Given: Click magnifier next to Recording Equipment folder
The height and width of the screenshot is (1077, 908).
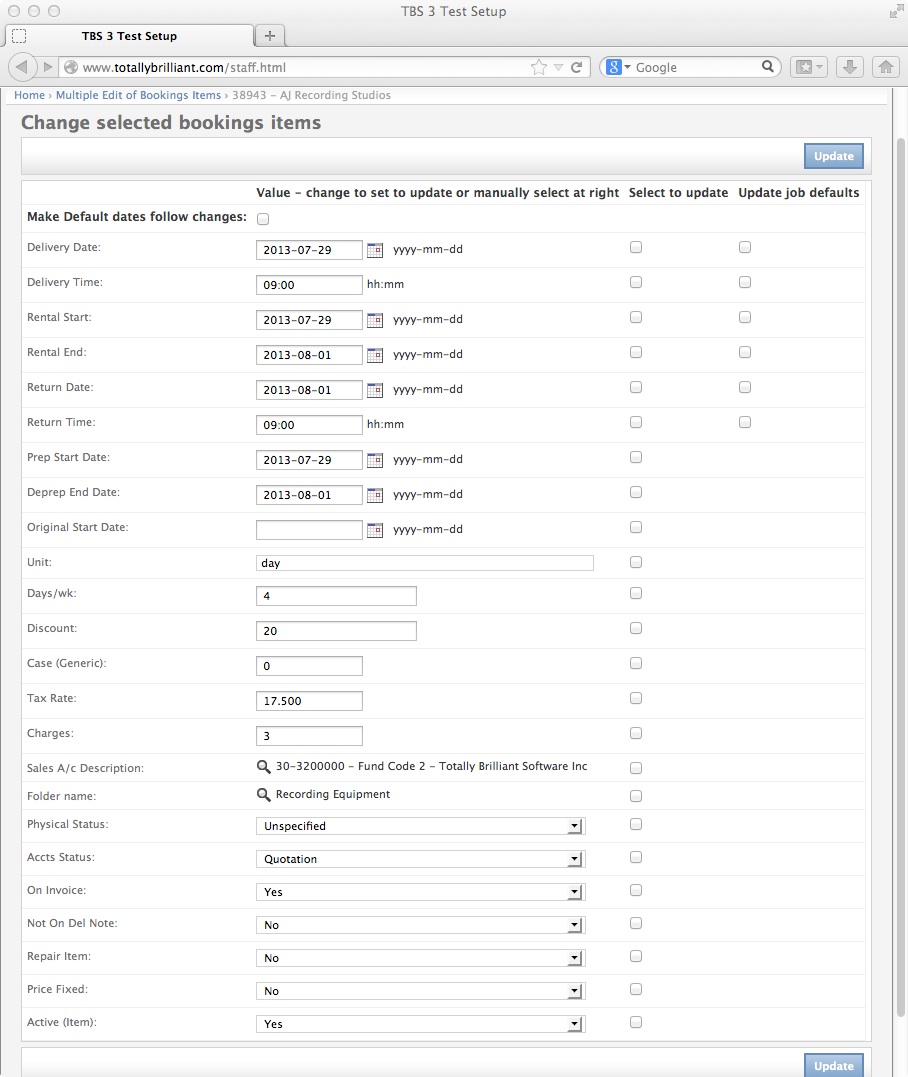Looking at the screenshot, I should click(x=263, y=795).
